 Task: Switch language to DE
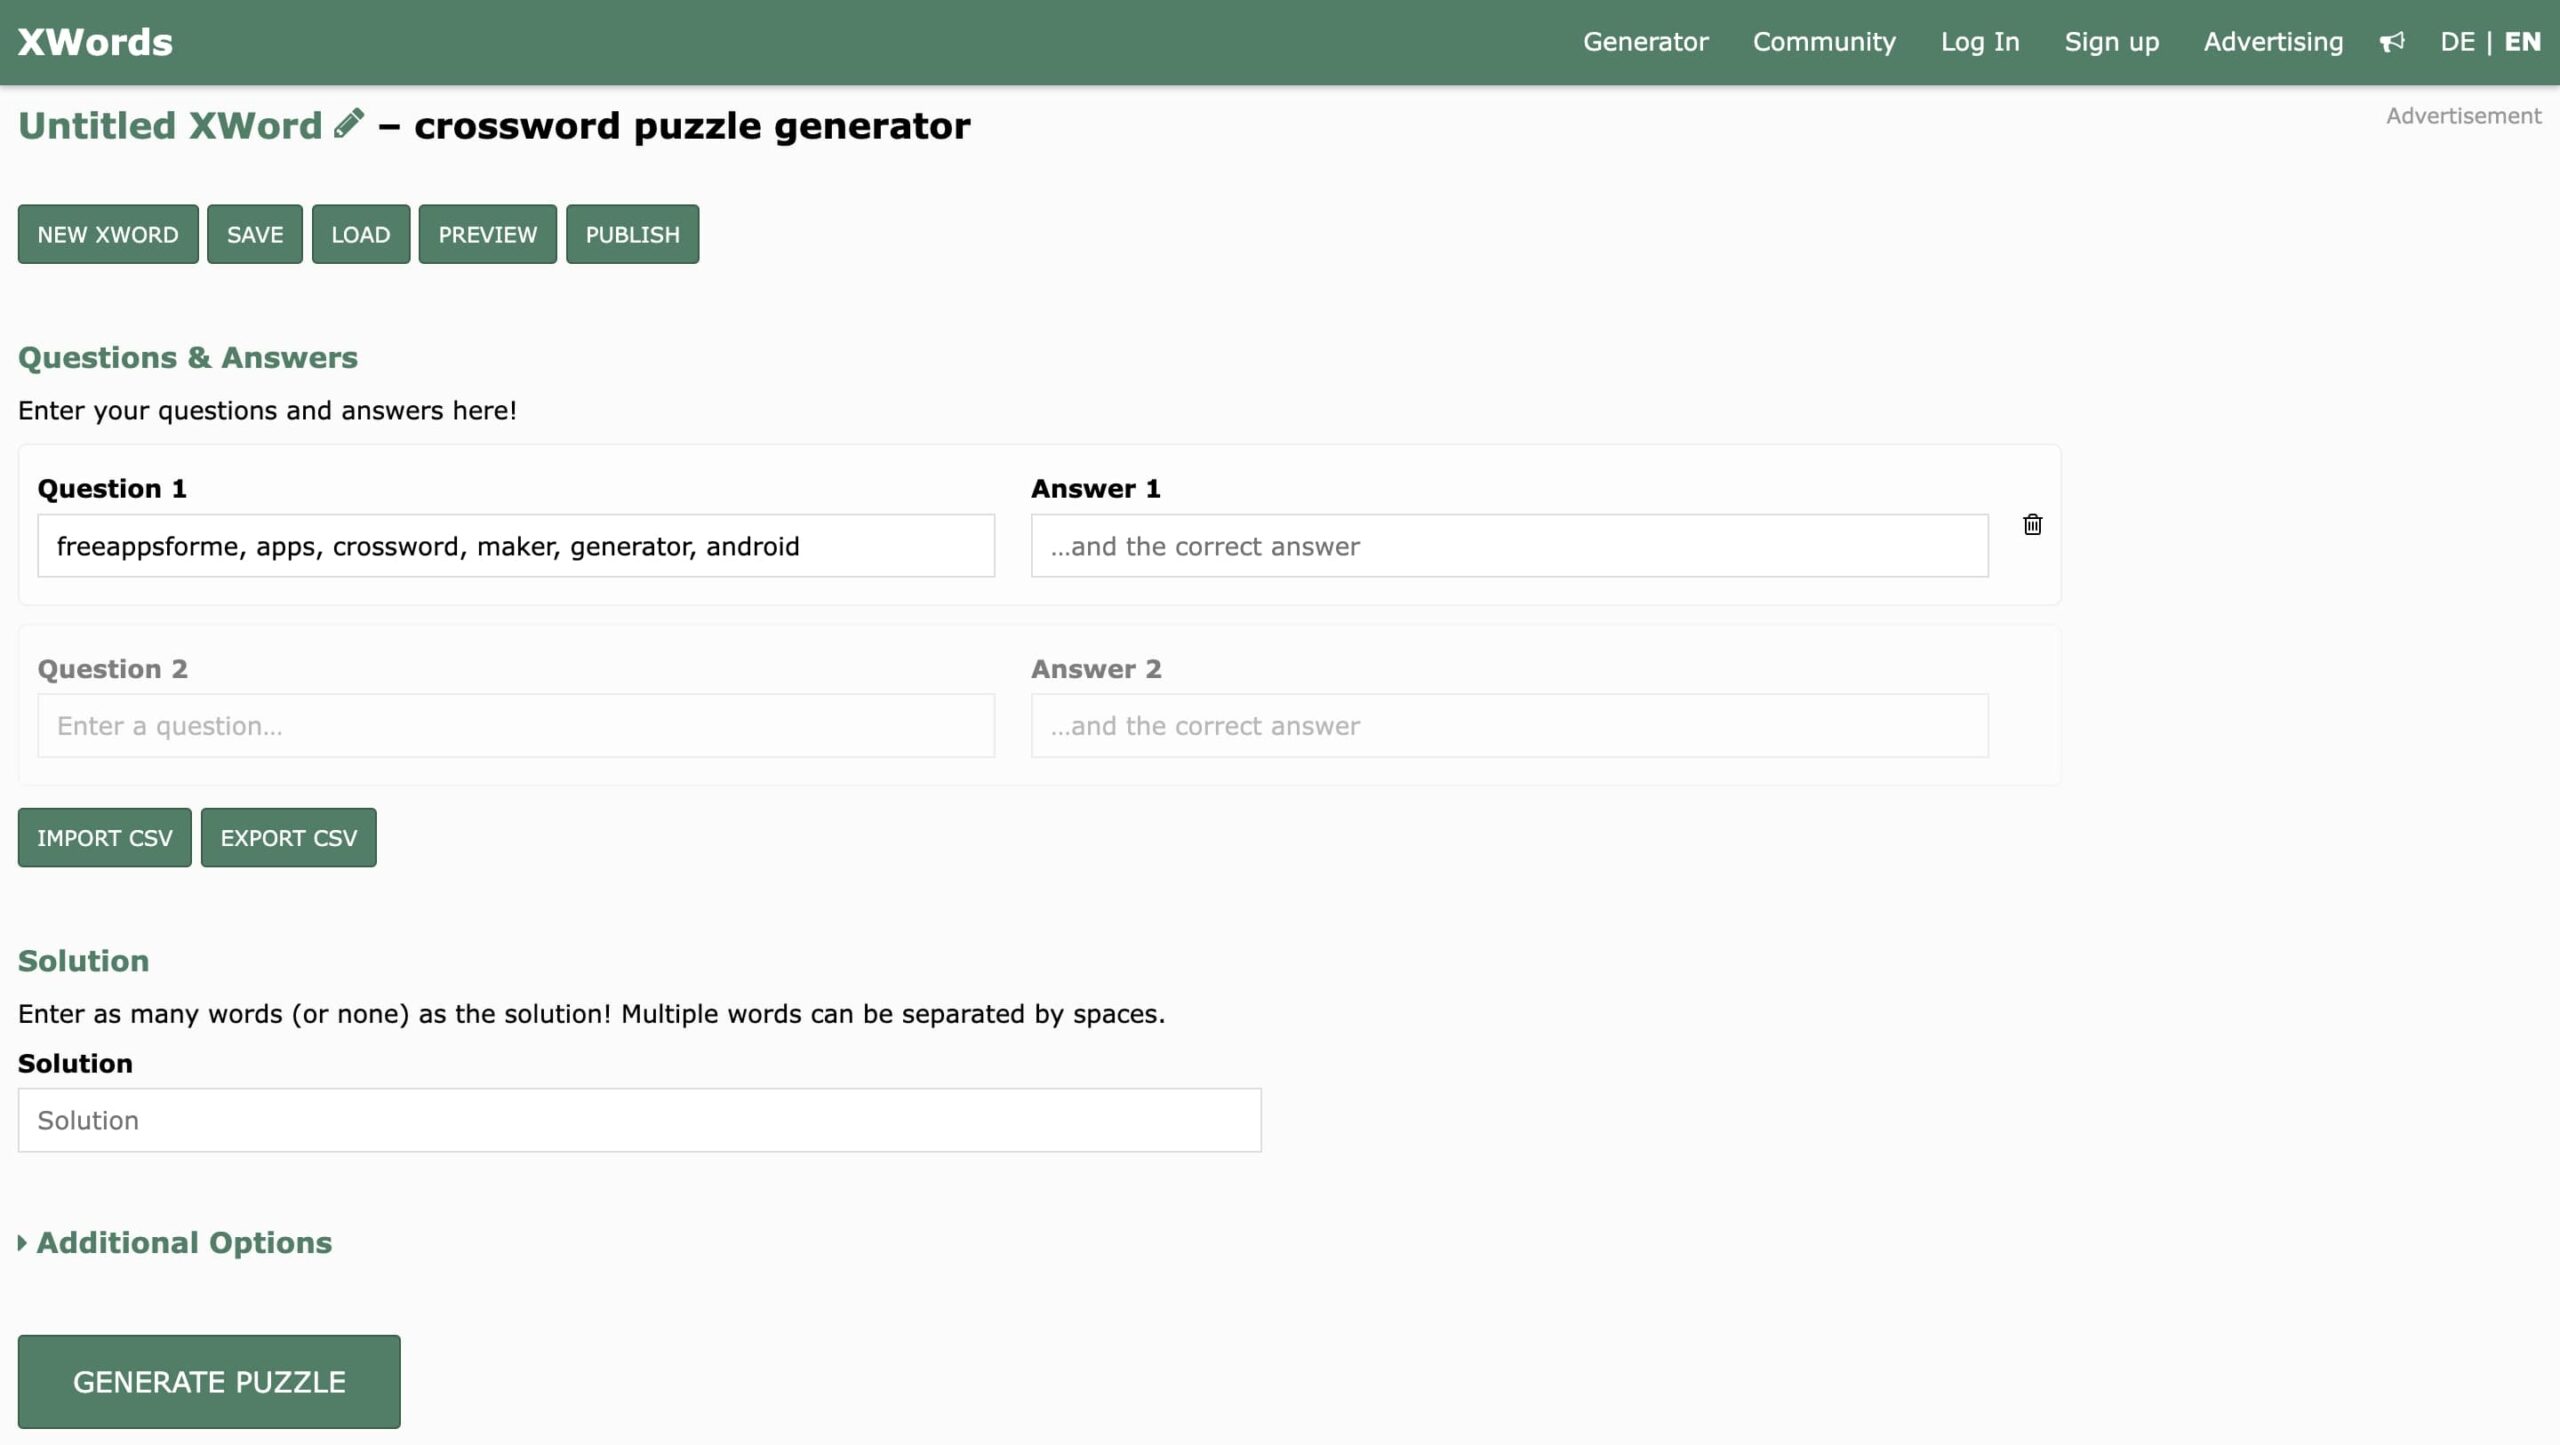pyautogui.click(x=2457, y=42)
